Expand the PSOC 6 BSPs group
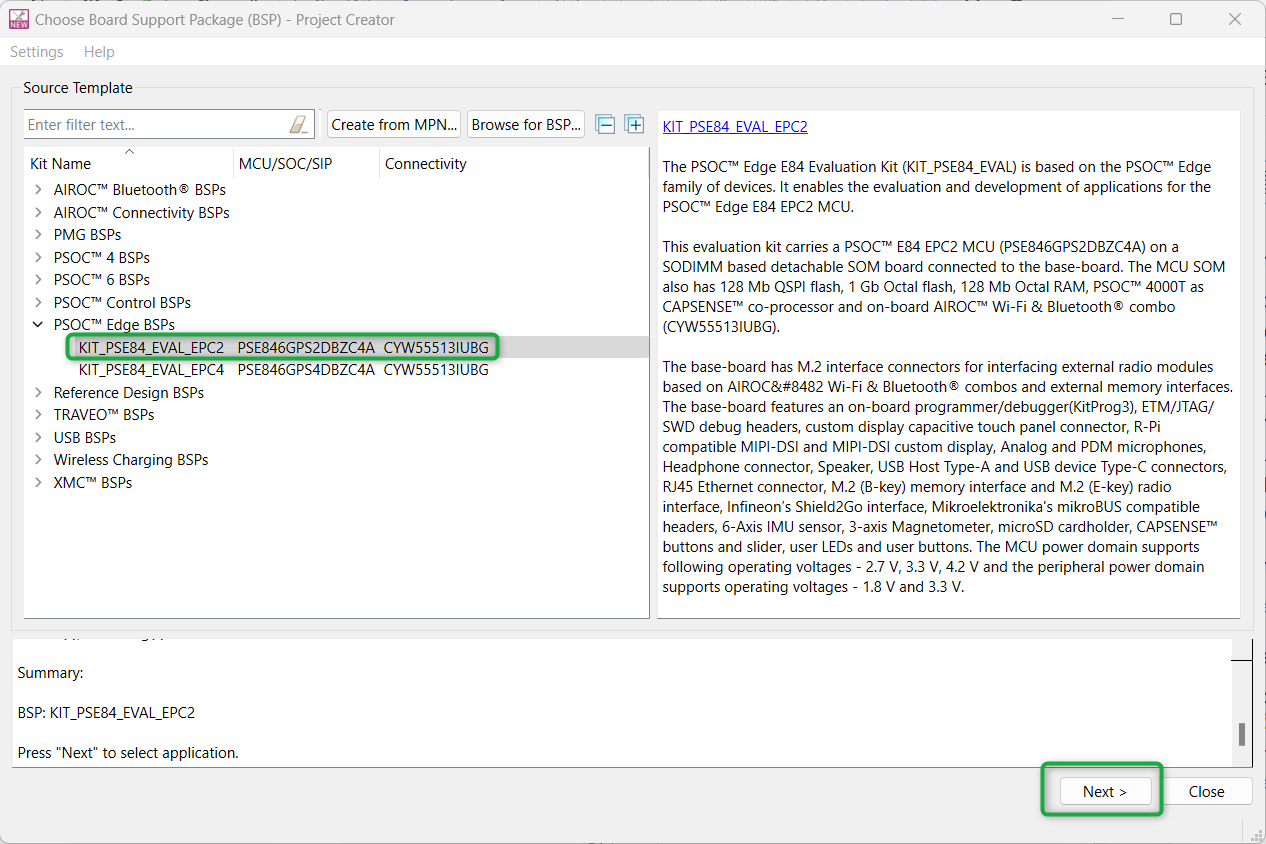 [x=38, y=280]
